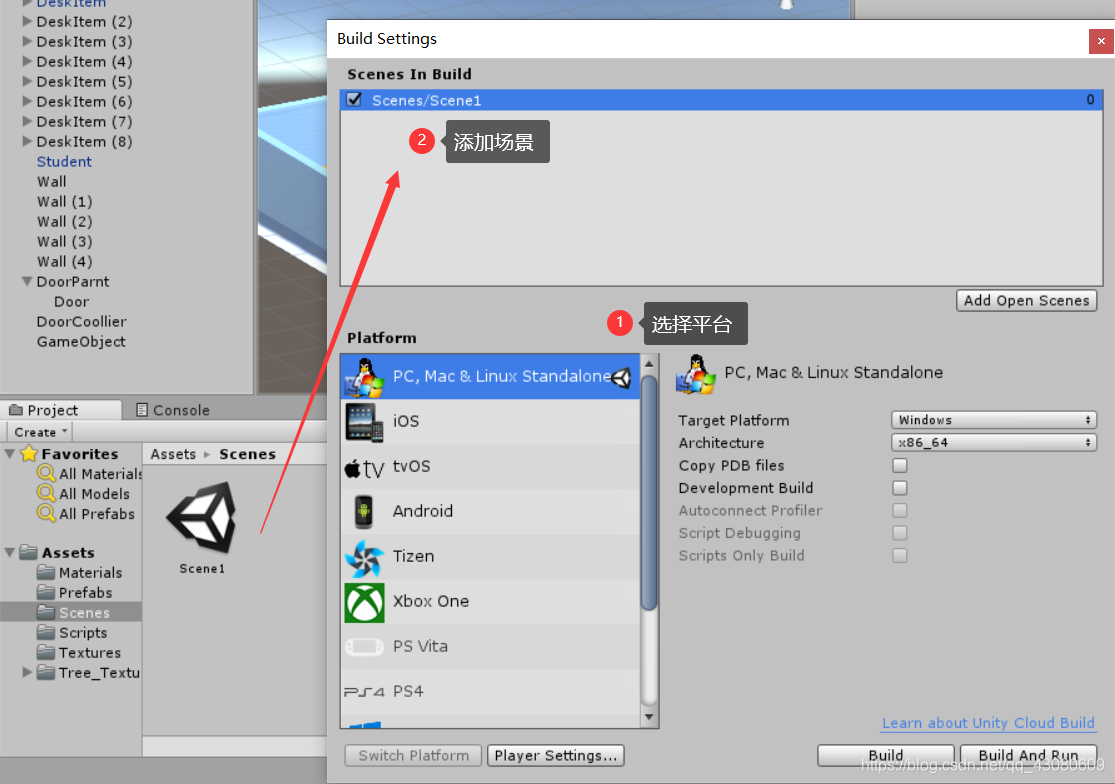
Task: Click the PC standalone icon in the settings header
Action: [695, 374]
